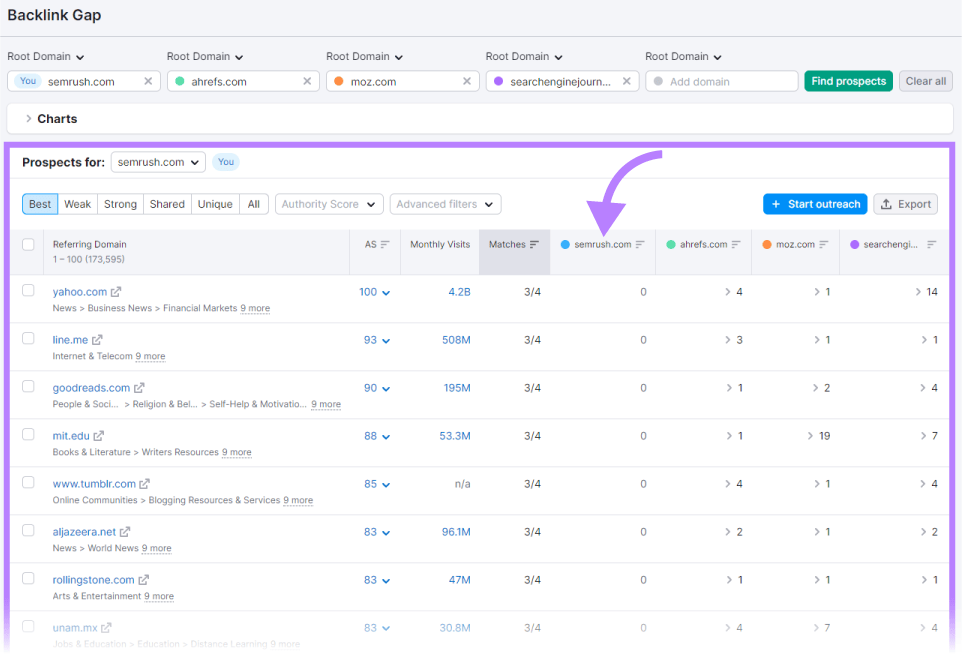Check the yahoo.com row checkbox
This screenshot has height=654, width=962.
(28, 292)
